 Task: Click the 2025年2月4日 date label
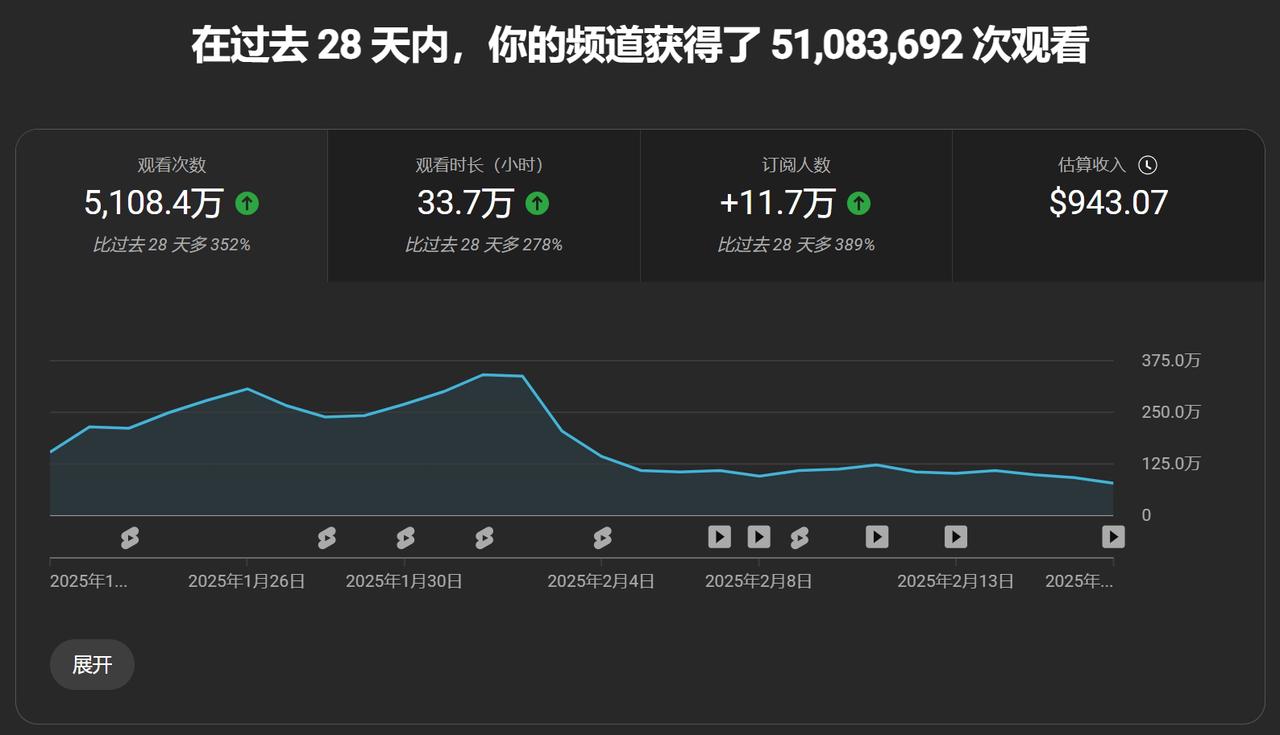point(601,581)
